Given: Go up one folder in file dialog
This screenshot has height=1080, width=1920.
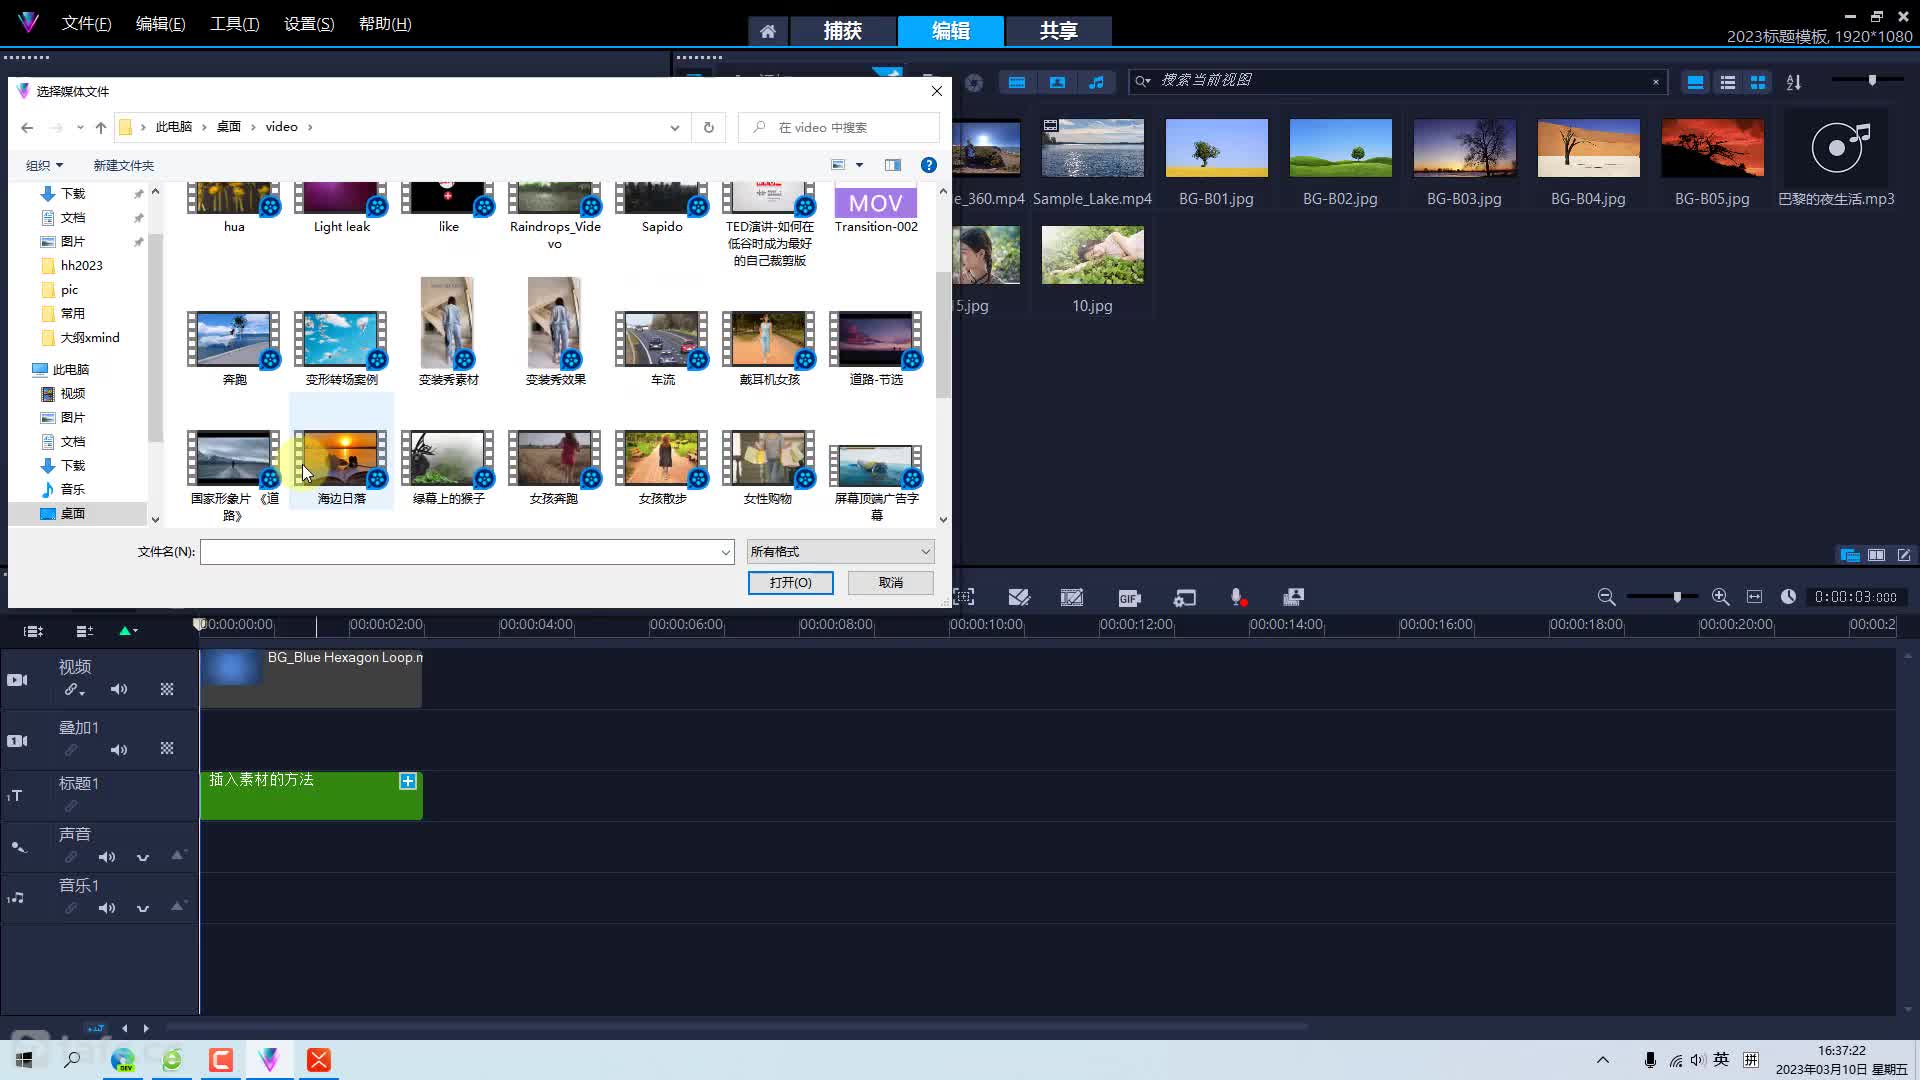Looking at the screenshot, I should tap(101, 127).
